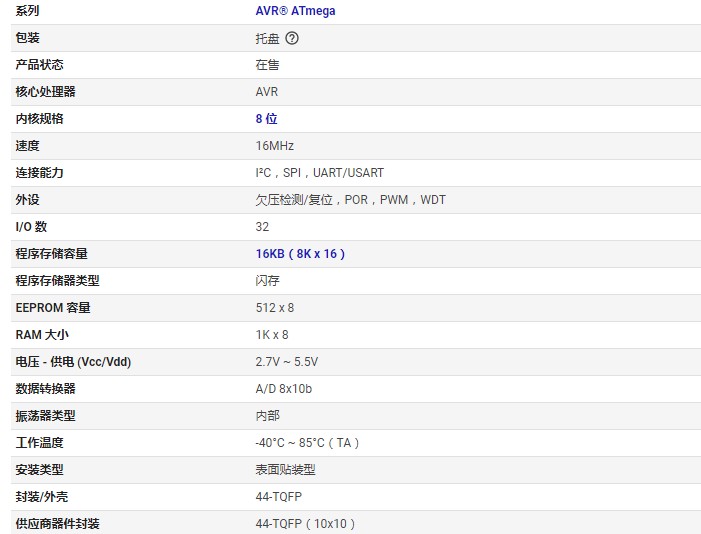Select the 闪存 program memory type value
Image resolution: width=701 pixels, height=534 pixels.
(267, 281)
